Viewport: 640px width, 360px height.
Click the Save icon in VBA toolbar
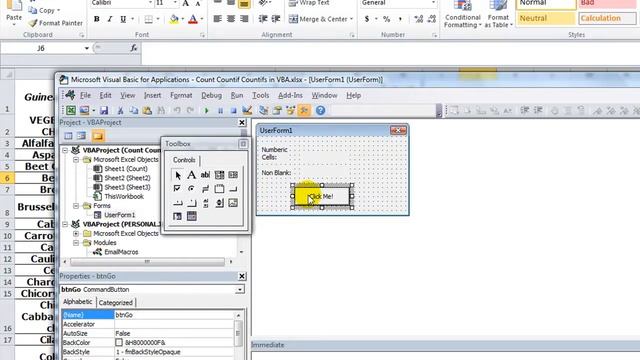pyautogui.click(x=104, y=110)
